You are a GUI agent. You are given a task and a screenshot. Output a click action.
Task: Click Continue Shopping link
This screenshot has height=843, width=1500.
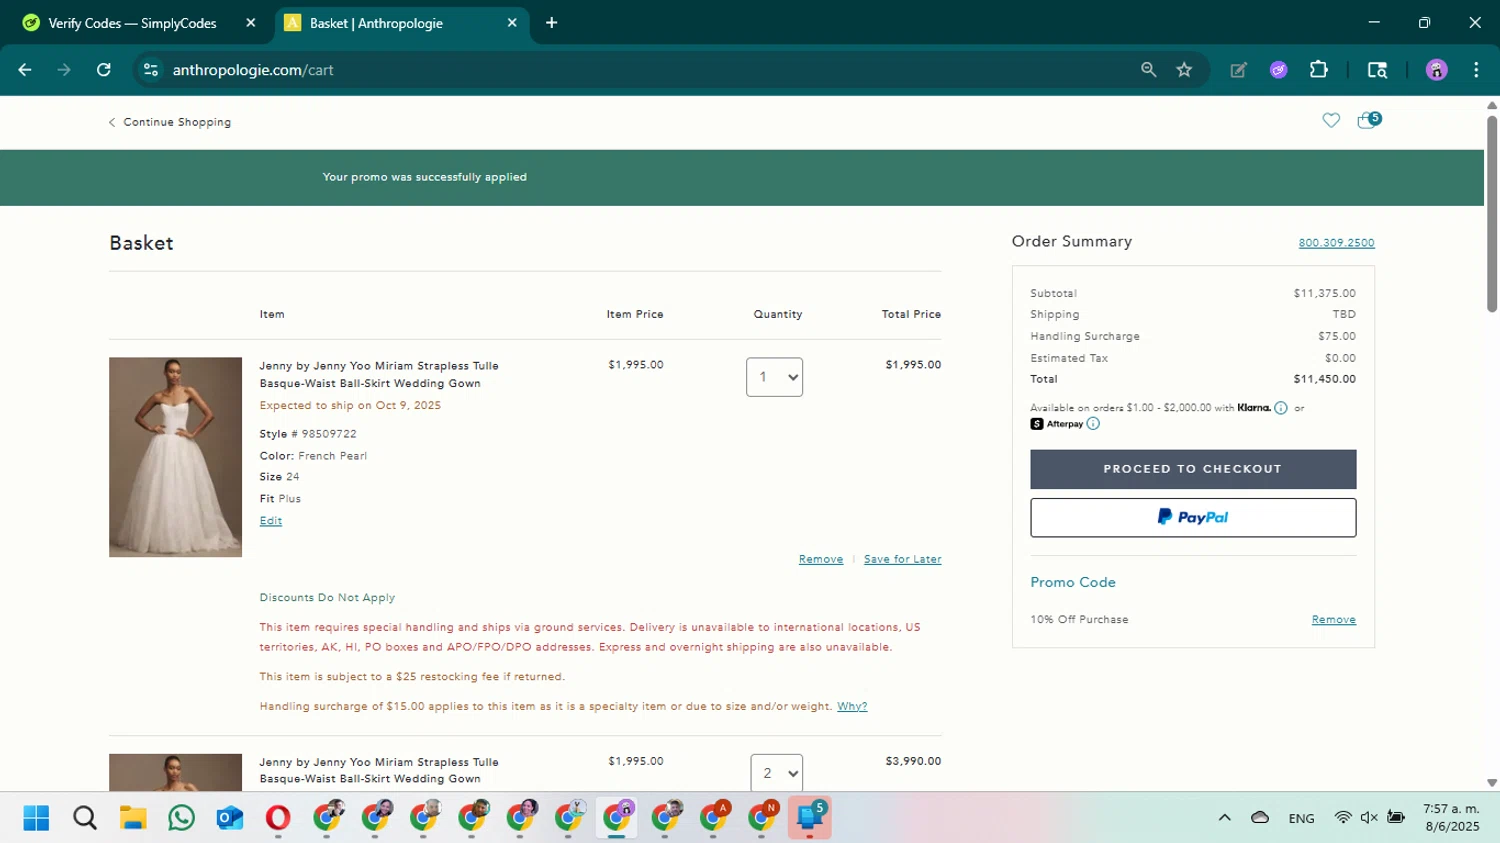(170, 122)
